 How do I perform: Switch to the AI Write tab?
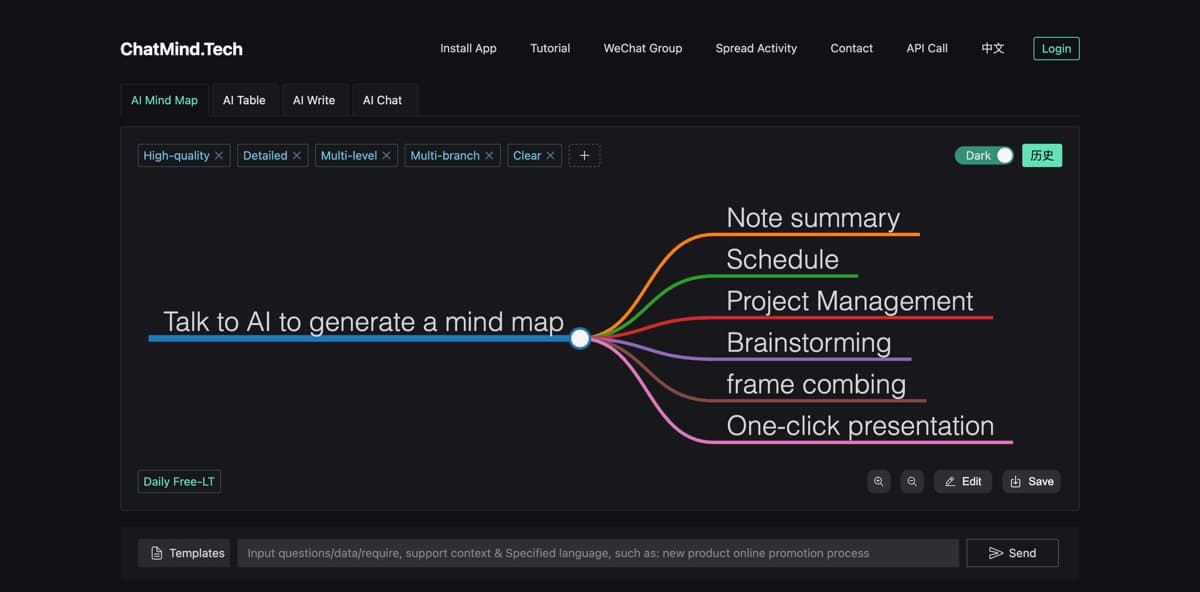(x=314, y=100)
